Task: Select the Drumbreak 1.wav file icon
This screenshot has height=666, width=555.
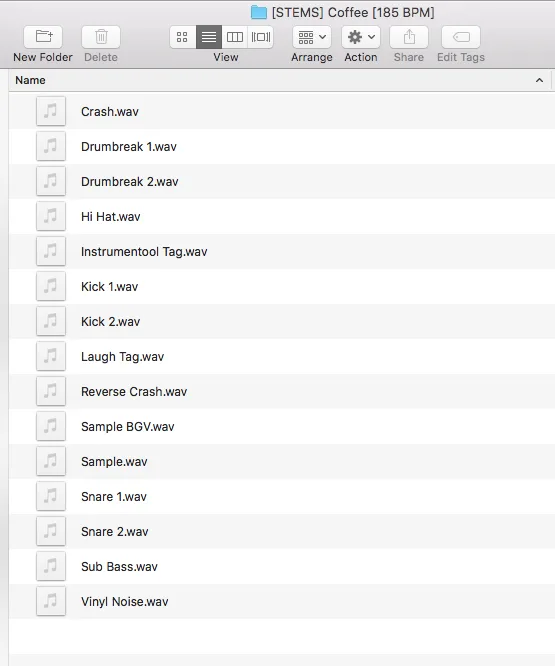Action: 51,146
